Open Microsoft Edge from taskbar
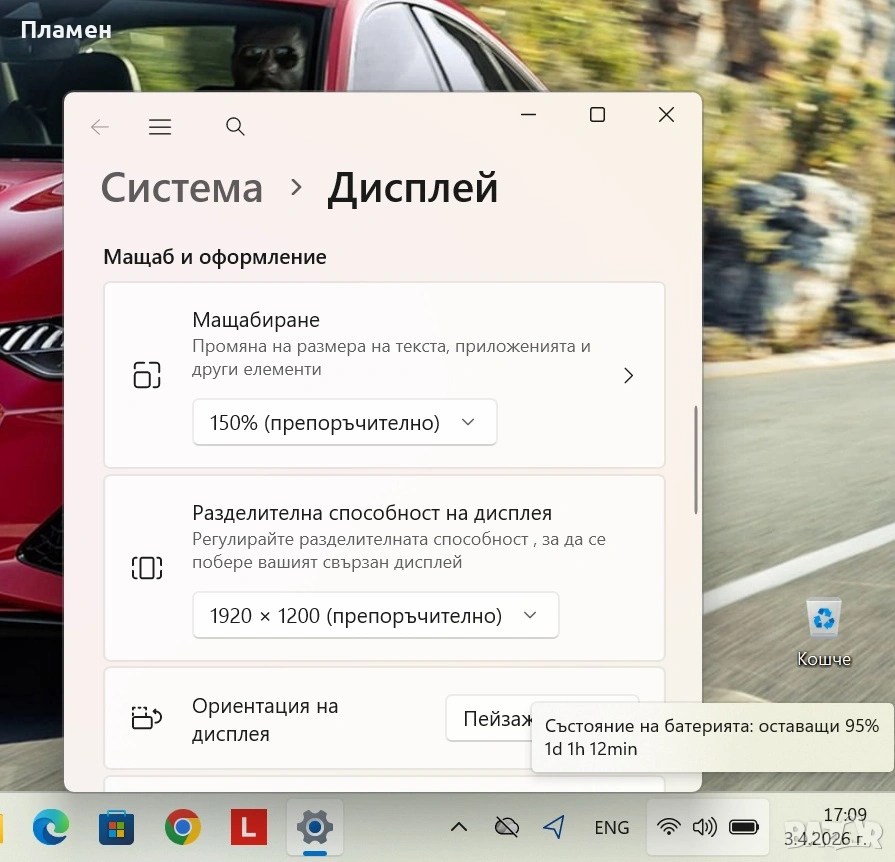 50,827
